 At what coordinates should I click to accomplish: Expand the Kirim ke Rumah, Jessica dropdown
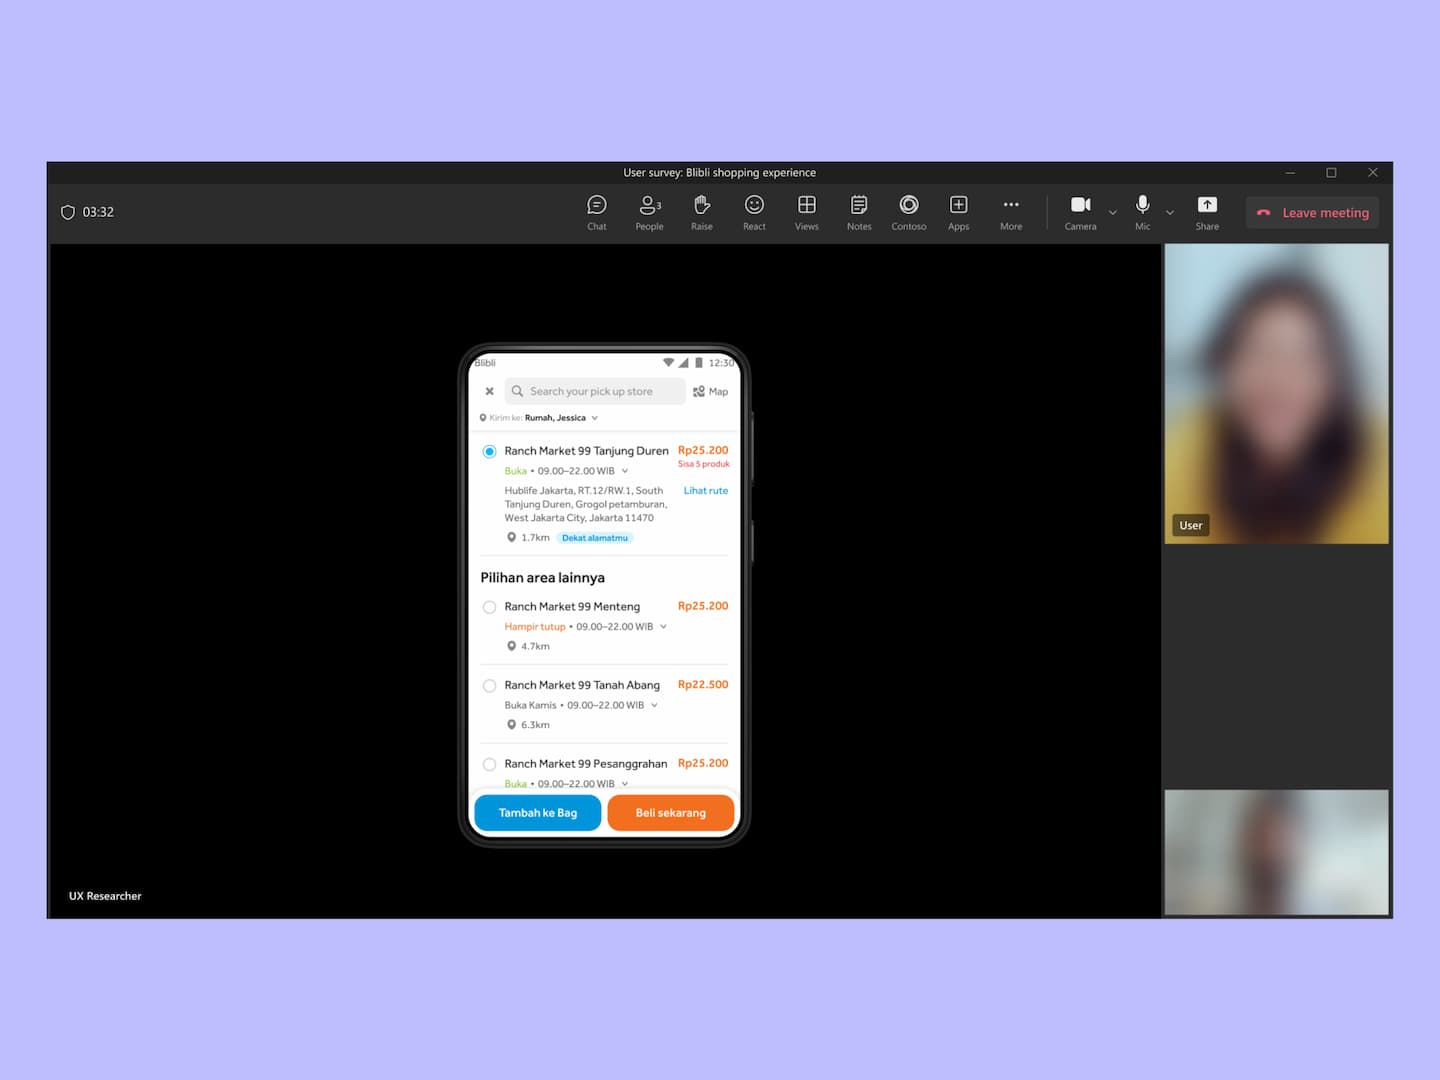pyautogui.click(x=539, y=418)
